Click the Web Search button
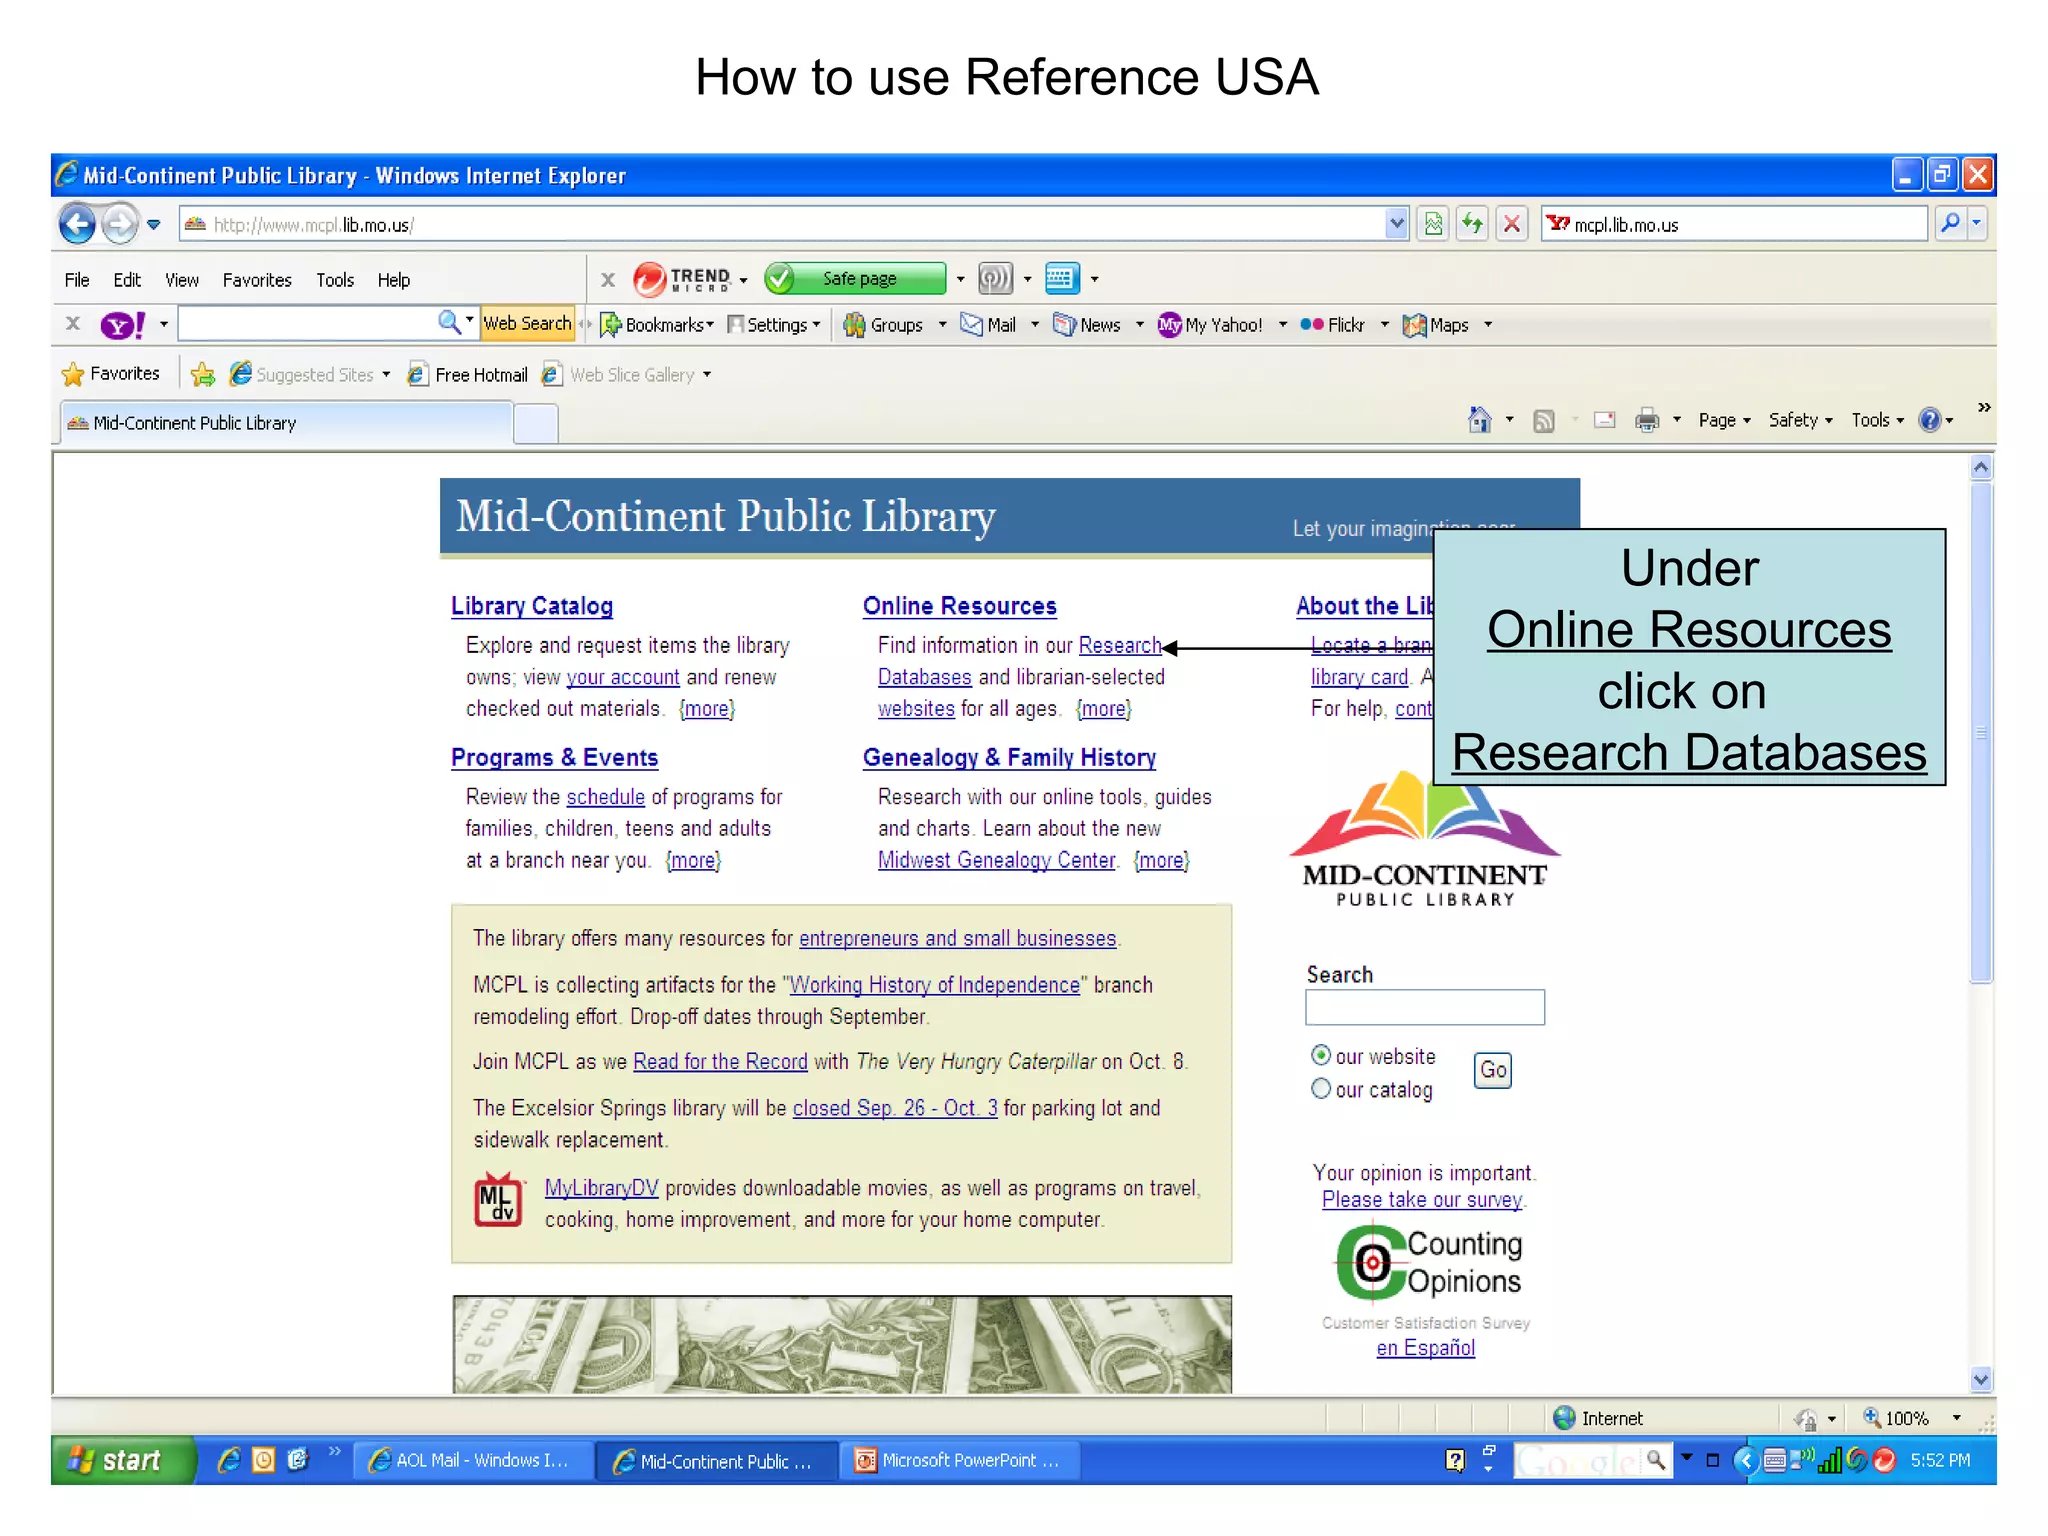Screen dimensions: 2048x1536 click(527, 323)
